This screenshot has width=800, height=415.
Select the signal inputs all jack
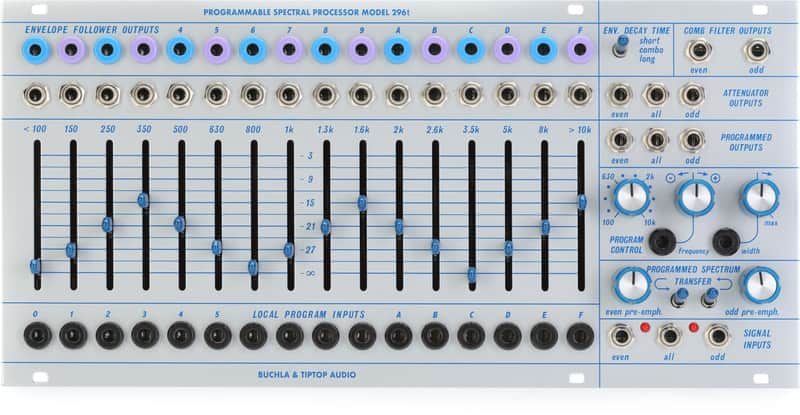[x=668, y=336]
